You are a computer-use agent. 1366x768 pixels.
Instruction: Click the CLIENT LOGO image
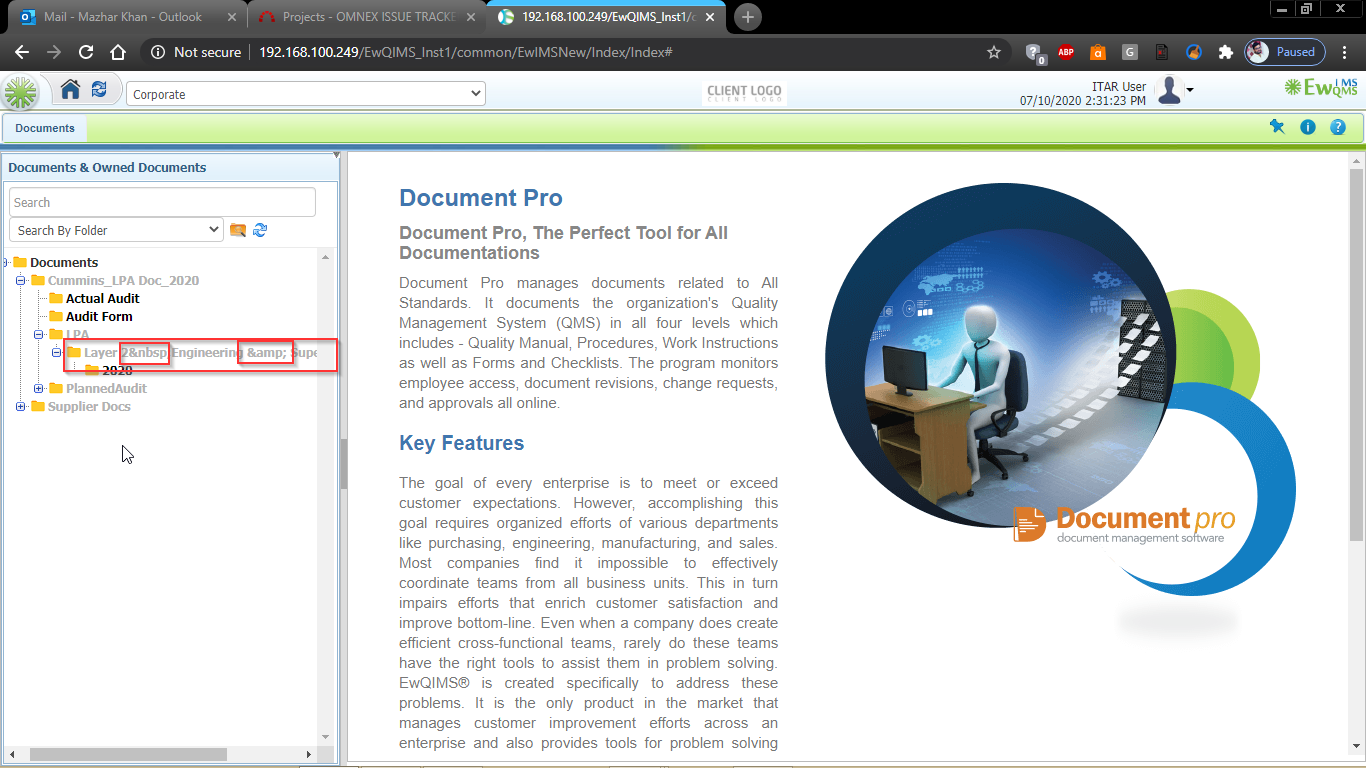click(x=744, y=93)
